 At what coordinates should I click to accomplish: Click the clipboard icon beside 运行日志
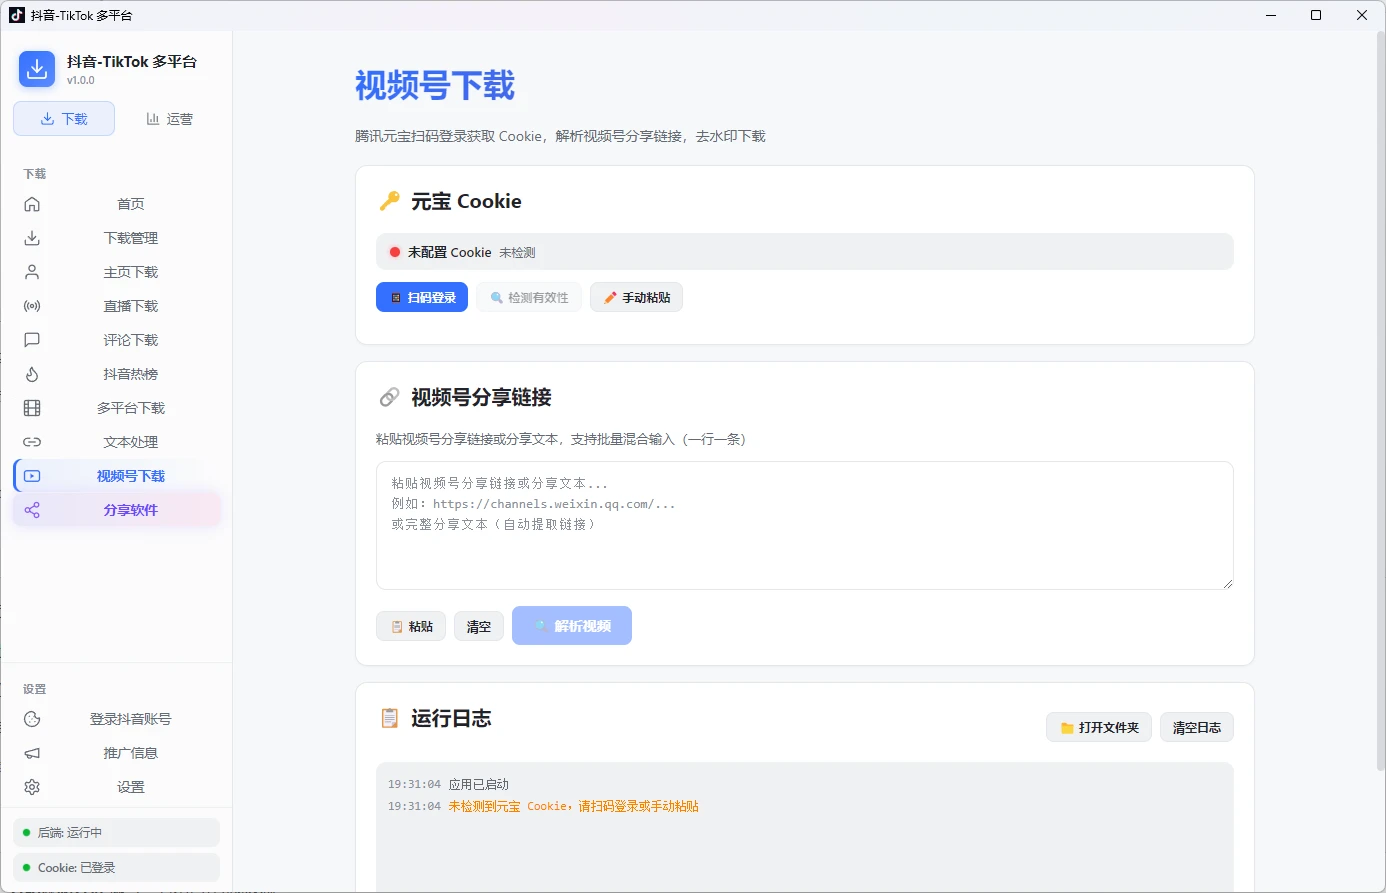click(389, 718)
